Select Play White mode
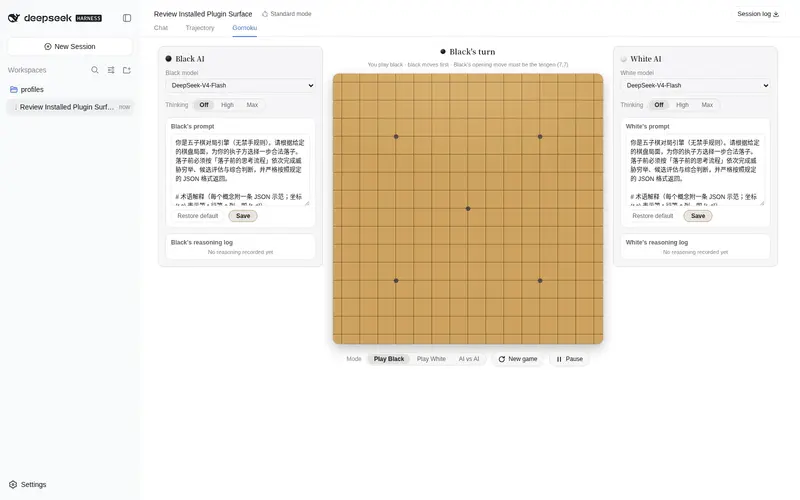This screenshot has height=500, width=800. [x=431, y=359]
